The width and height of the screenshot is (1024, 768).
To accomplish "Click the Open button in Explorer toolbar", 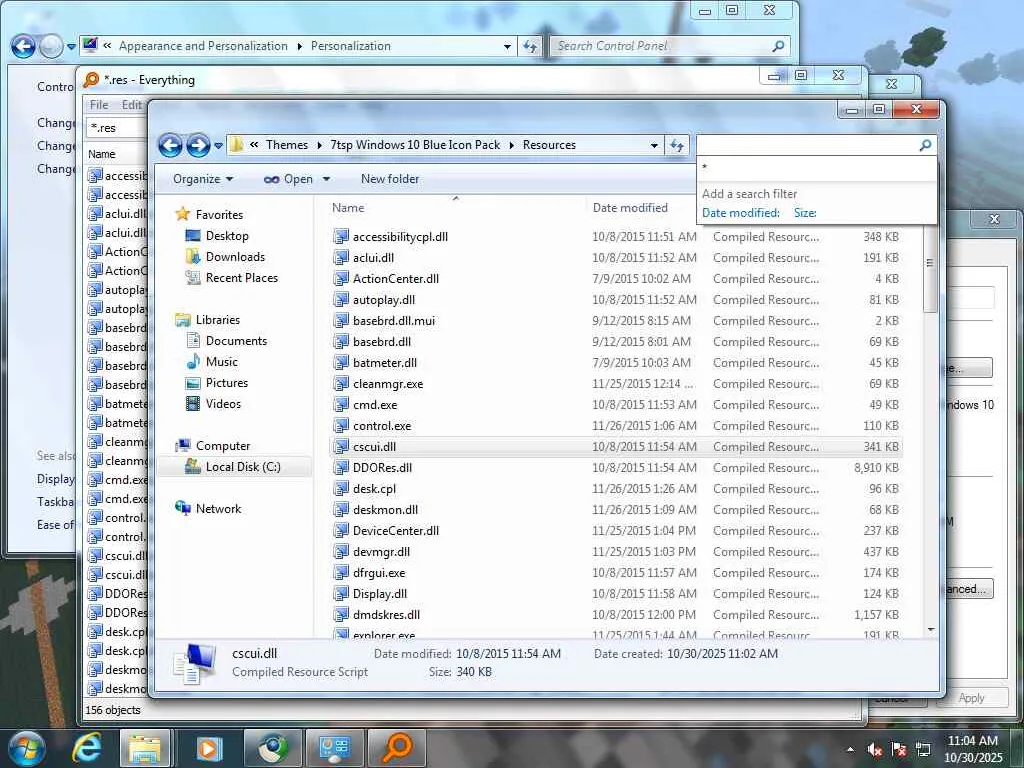I will [x=288, y=179].
